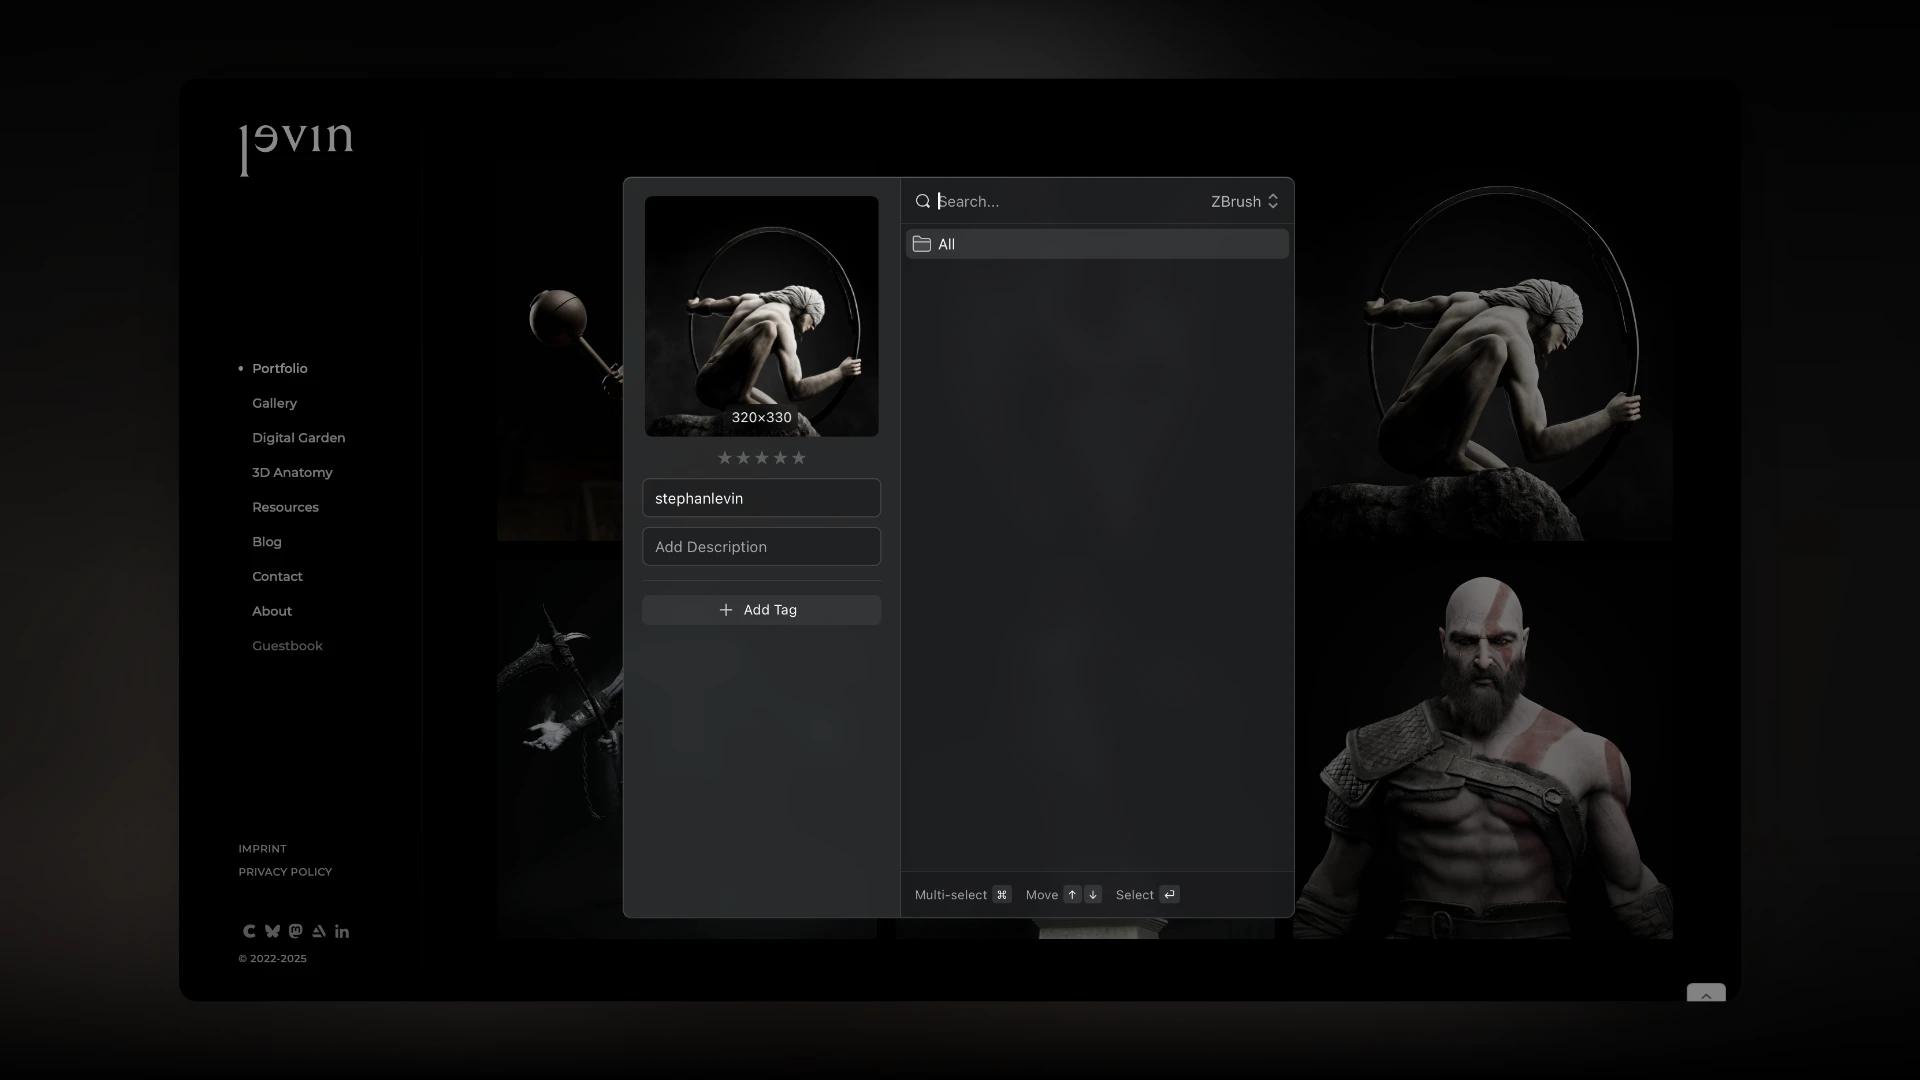Click the folder icon beside All

coord(922,244)
